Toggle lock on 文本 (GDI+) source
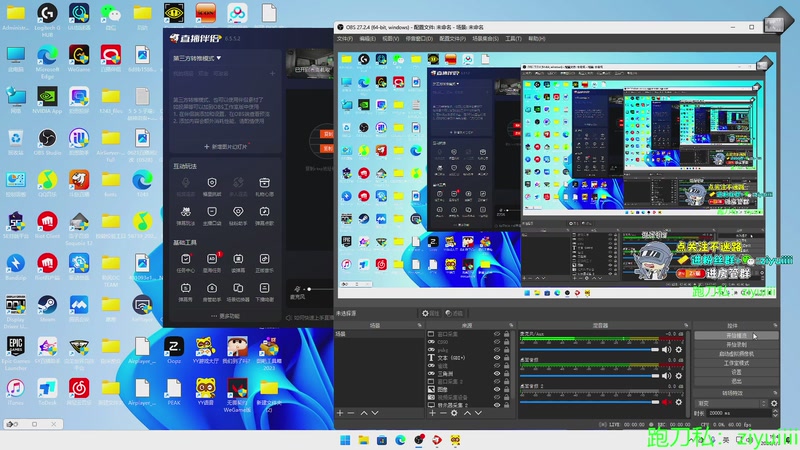This screenshot has height=450, width=800. [507, 358]
